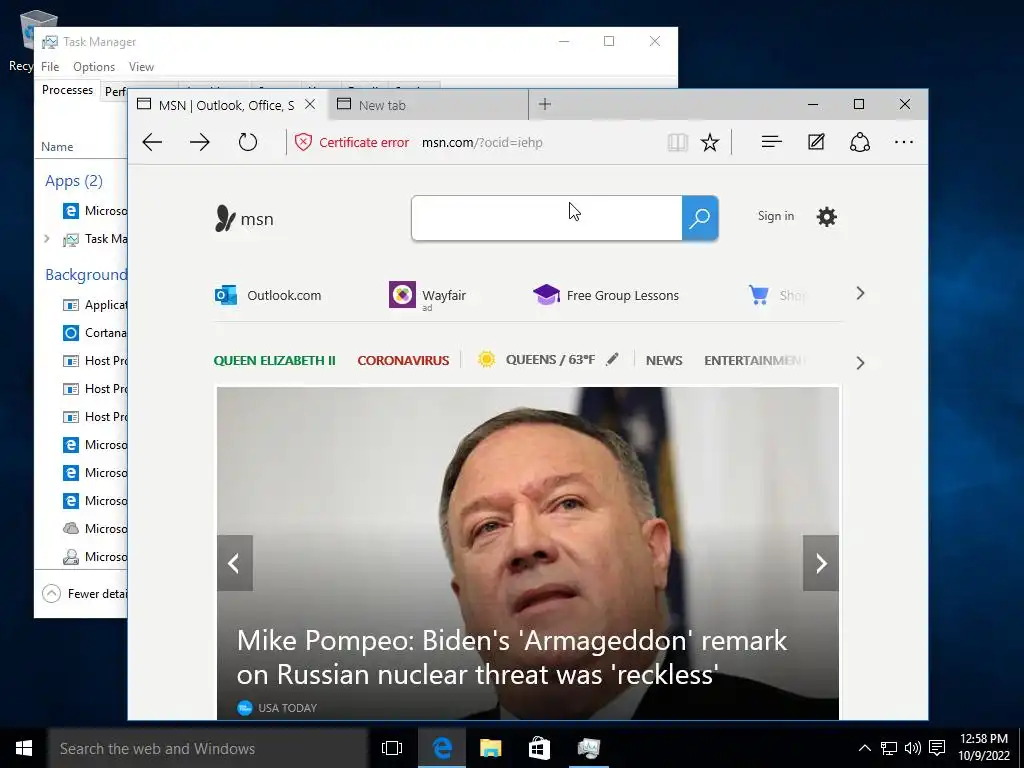The width and height of the screenshot is (1024, 768).
Task: Open the Mike Pompeo headline story
Action: (x=511, y=657)
